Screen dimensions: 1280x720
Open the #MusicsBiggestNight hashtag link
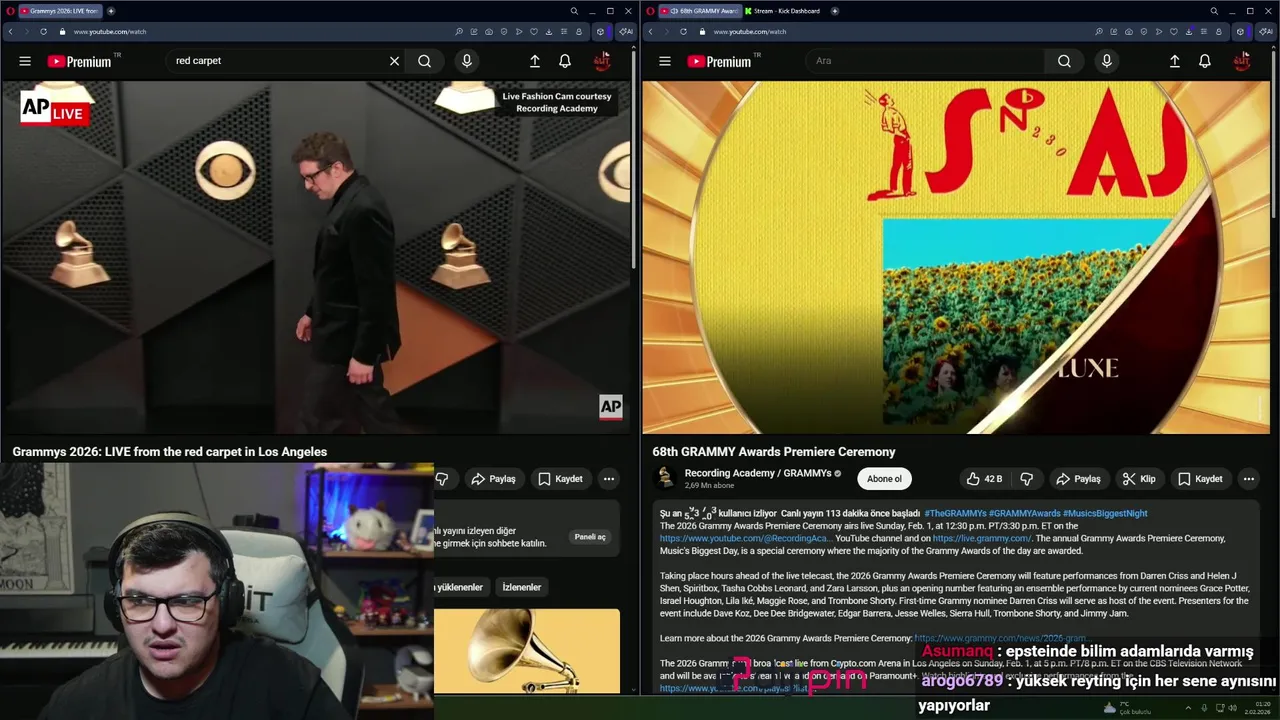pos(1105,513)
